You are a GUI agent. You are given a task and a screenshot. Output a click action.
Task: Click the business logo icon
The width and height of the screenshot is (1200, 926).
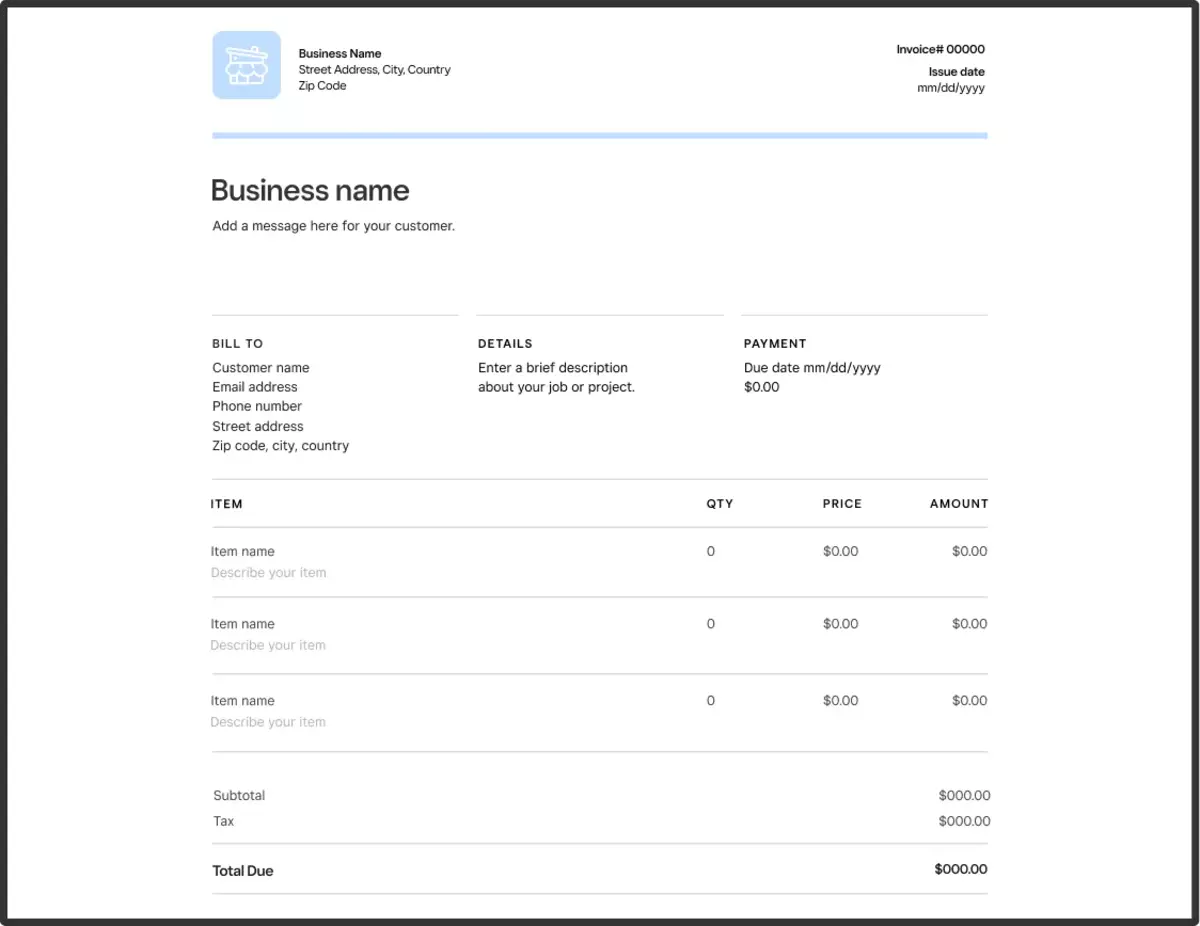click(x=246, y=65)
